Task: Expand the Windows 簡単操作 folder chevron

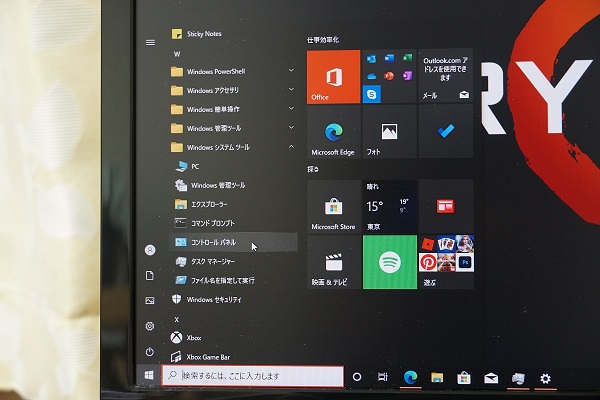Action: (x=291, y=109)
